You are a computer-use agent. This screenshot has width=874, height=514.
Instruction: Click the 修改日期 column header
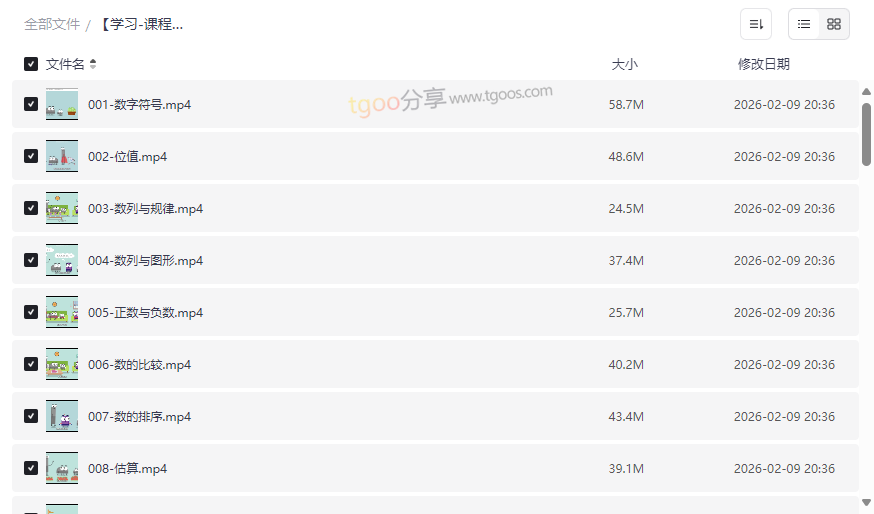[x=763, y=64]
